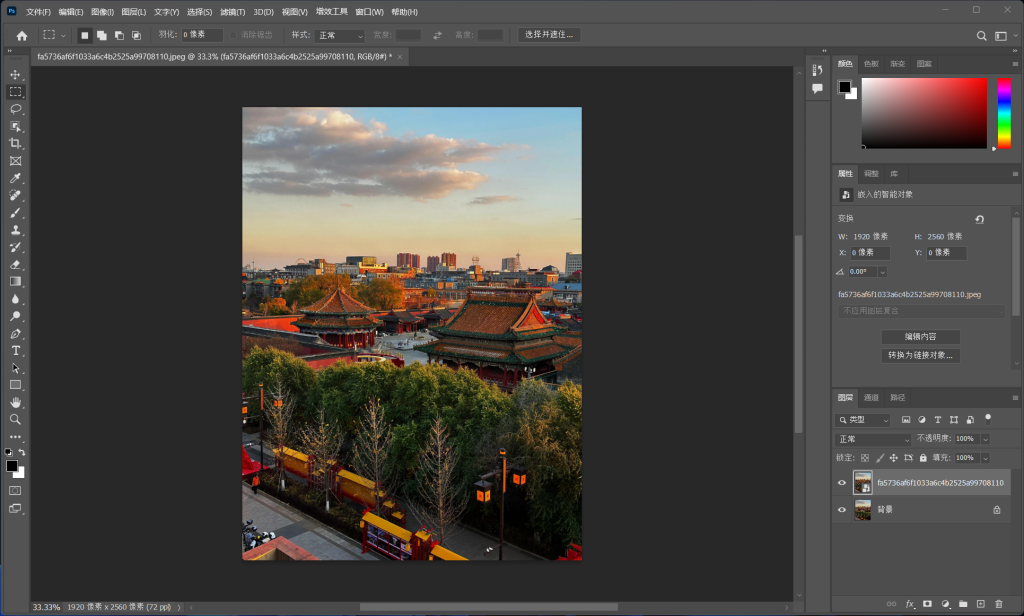Click the Zoom tool in toolbar
Viewport: 1024px width, 616px height.
[x=15, y=419]
